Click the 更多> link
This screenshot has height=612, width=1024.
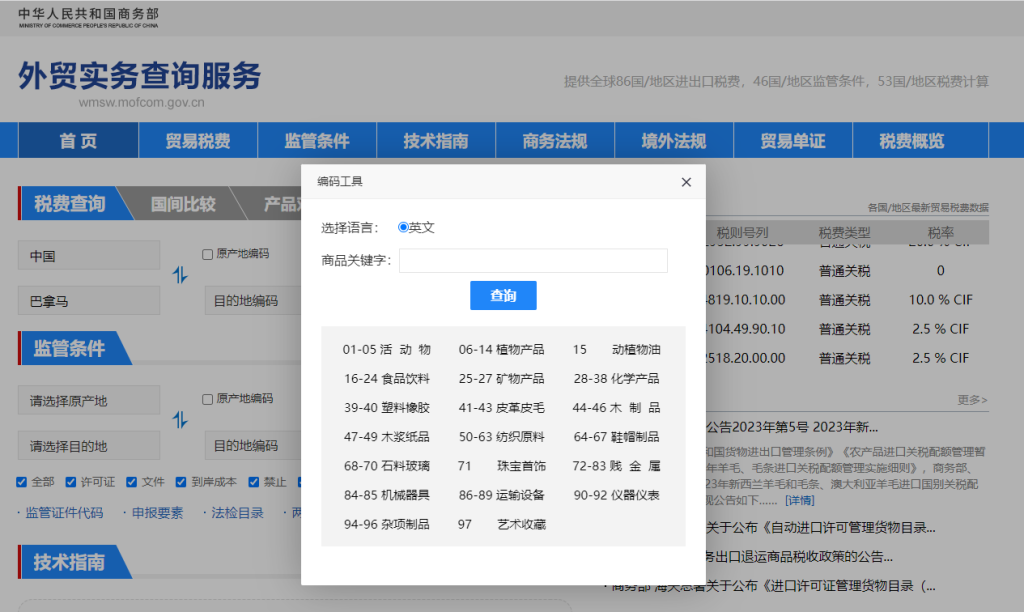pos(972,400)
